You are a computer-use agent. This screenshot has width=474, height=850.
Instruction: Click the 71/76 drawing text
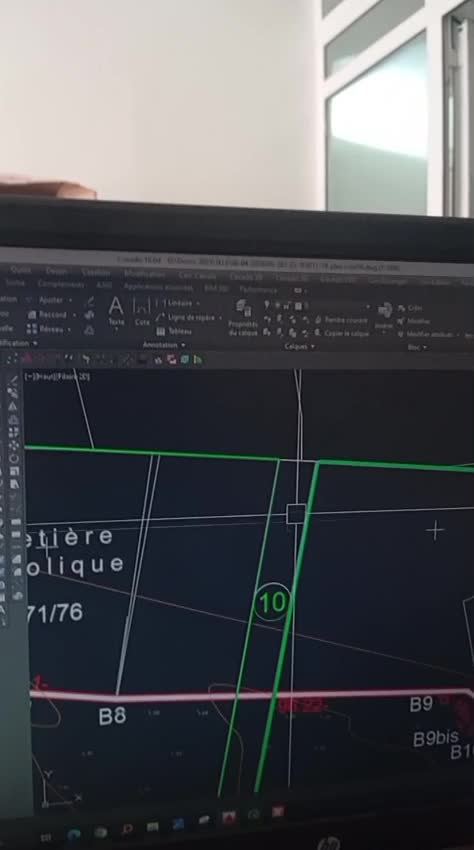tap(55, 613)
